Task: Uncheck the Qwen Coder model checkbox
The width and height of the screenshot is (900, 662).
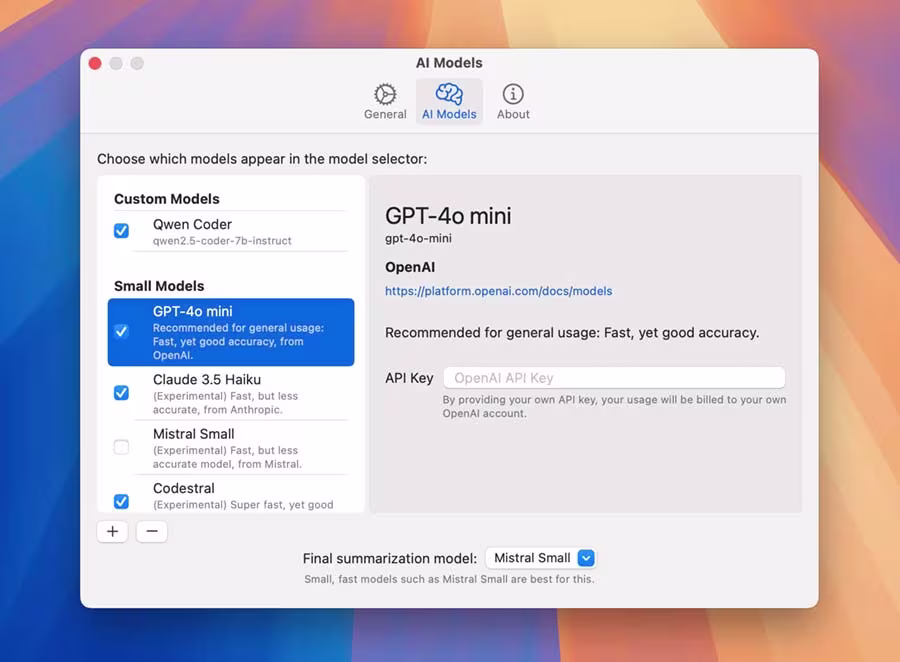Action: pos(121,231)
